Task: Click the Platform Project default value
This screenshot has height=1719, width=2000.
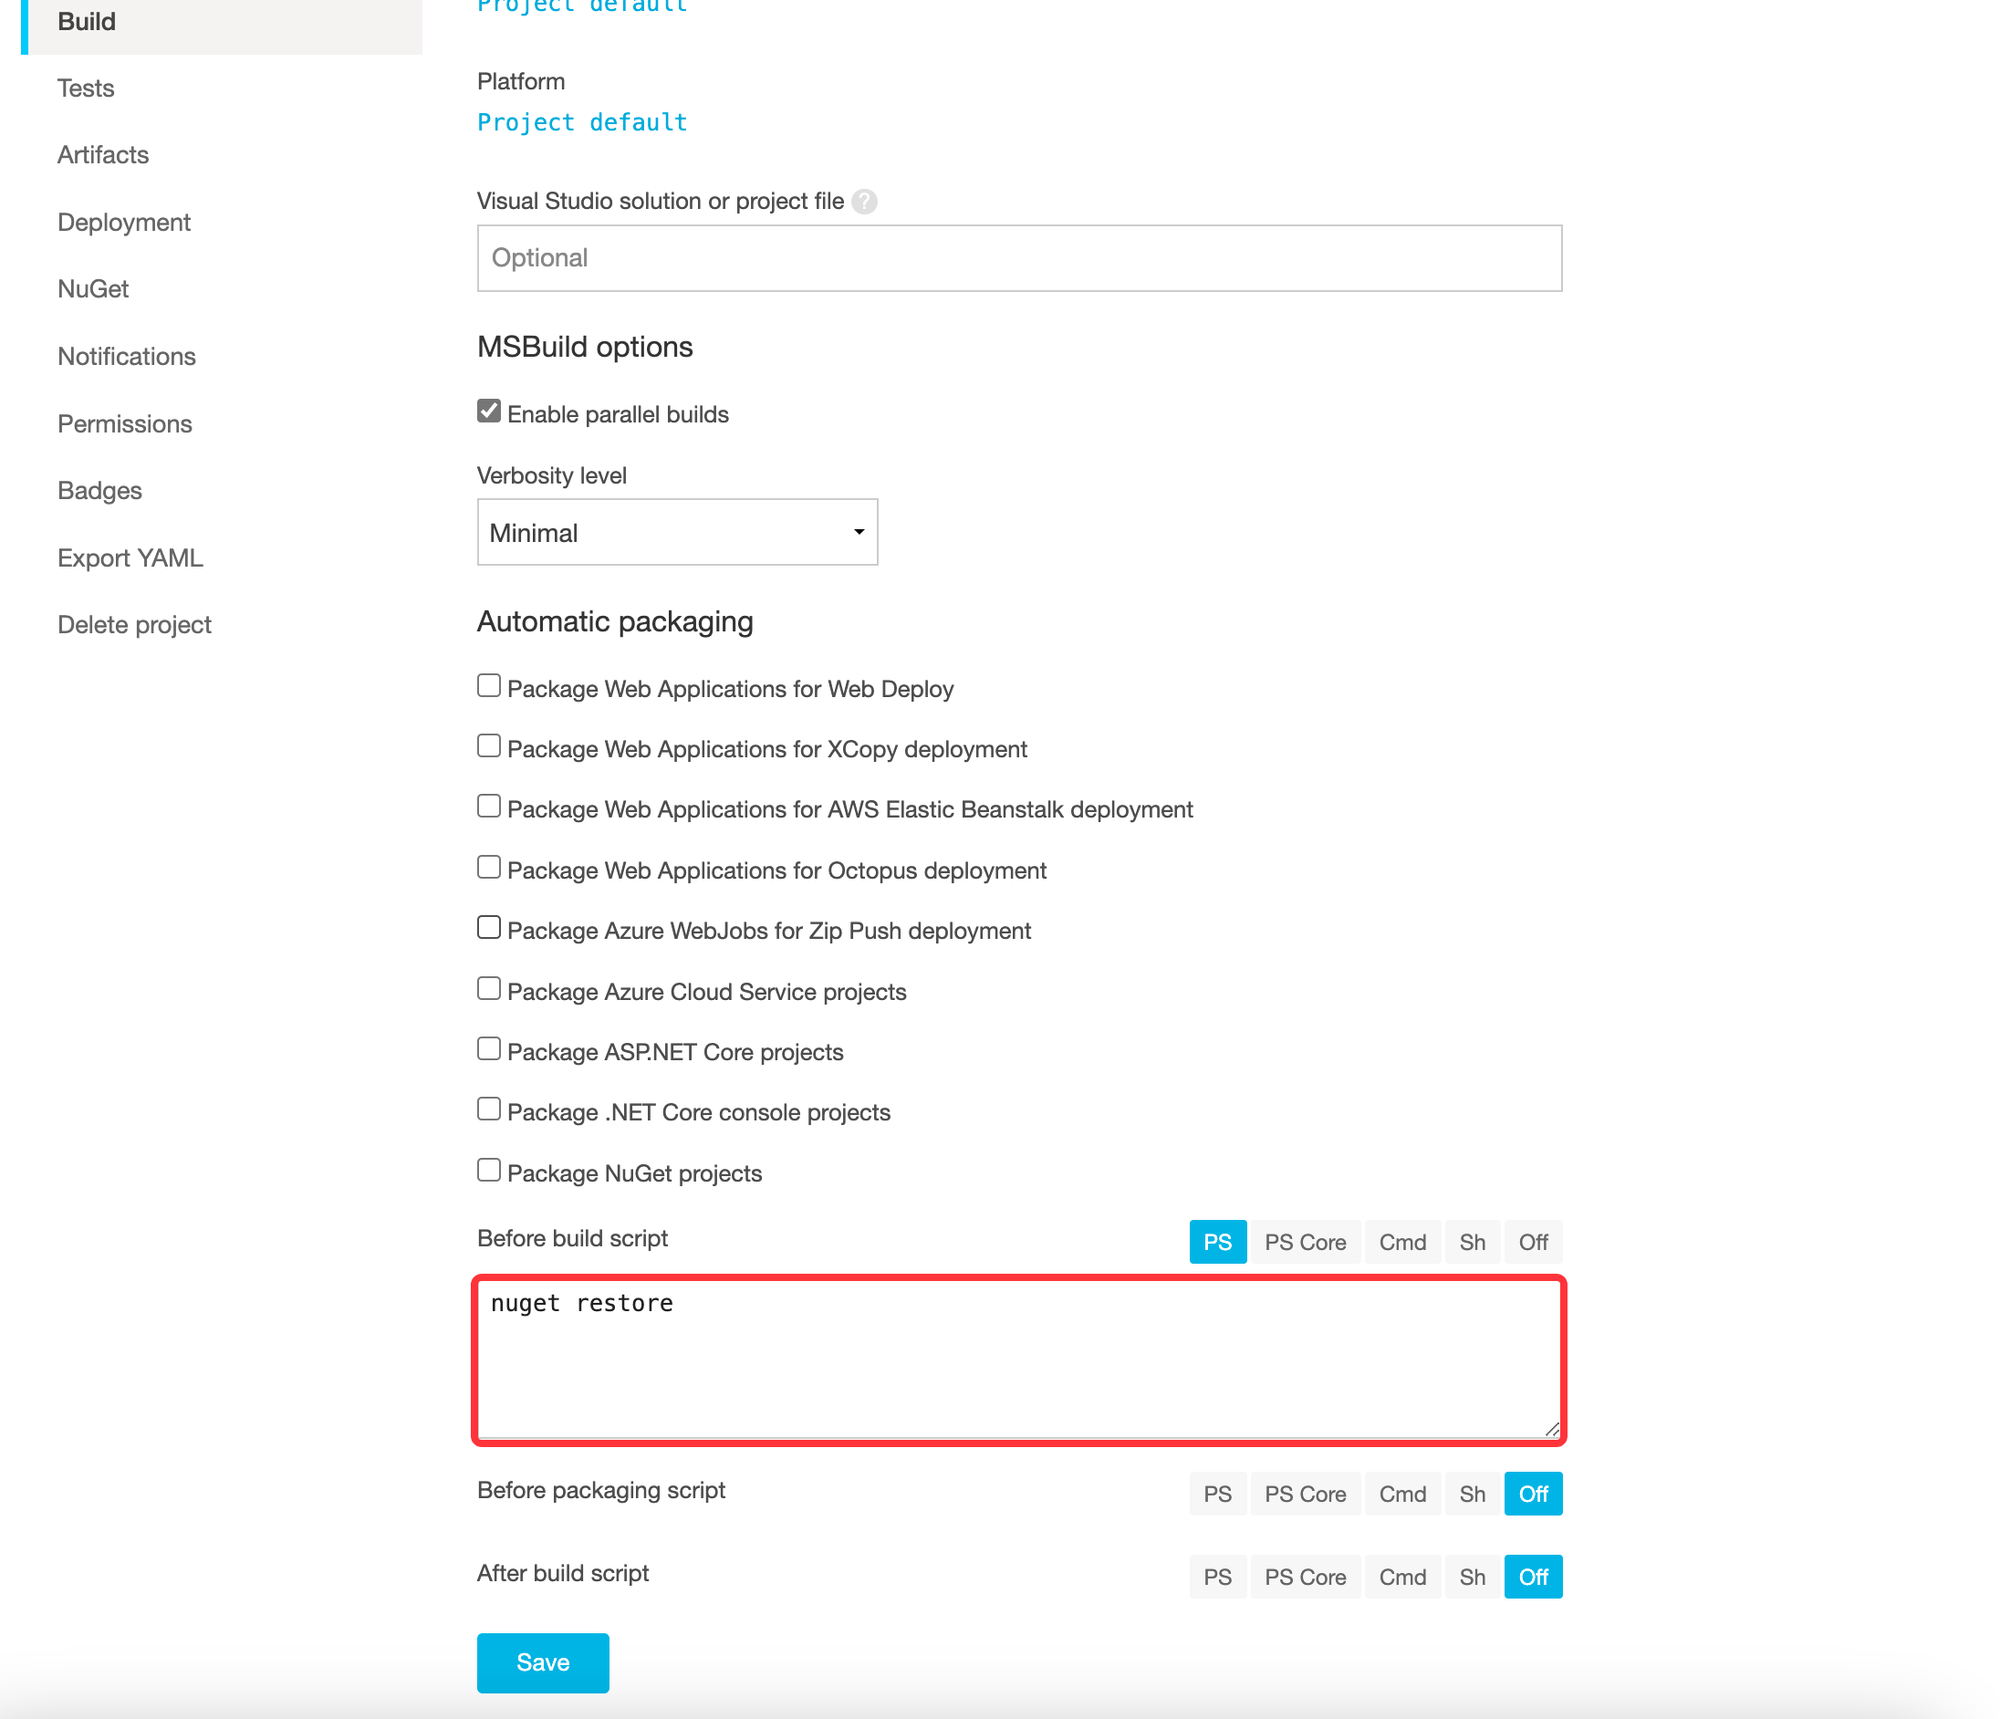Action: click(582, 122)
